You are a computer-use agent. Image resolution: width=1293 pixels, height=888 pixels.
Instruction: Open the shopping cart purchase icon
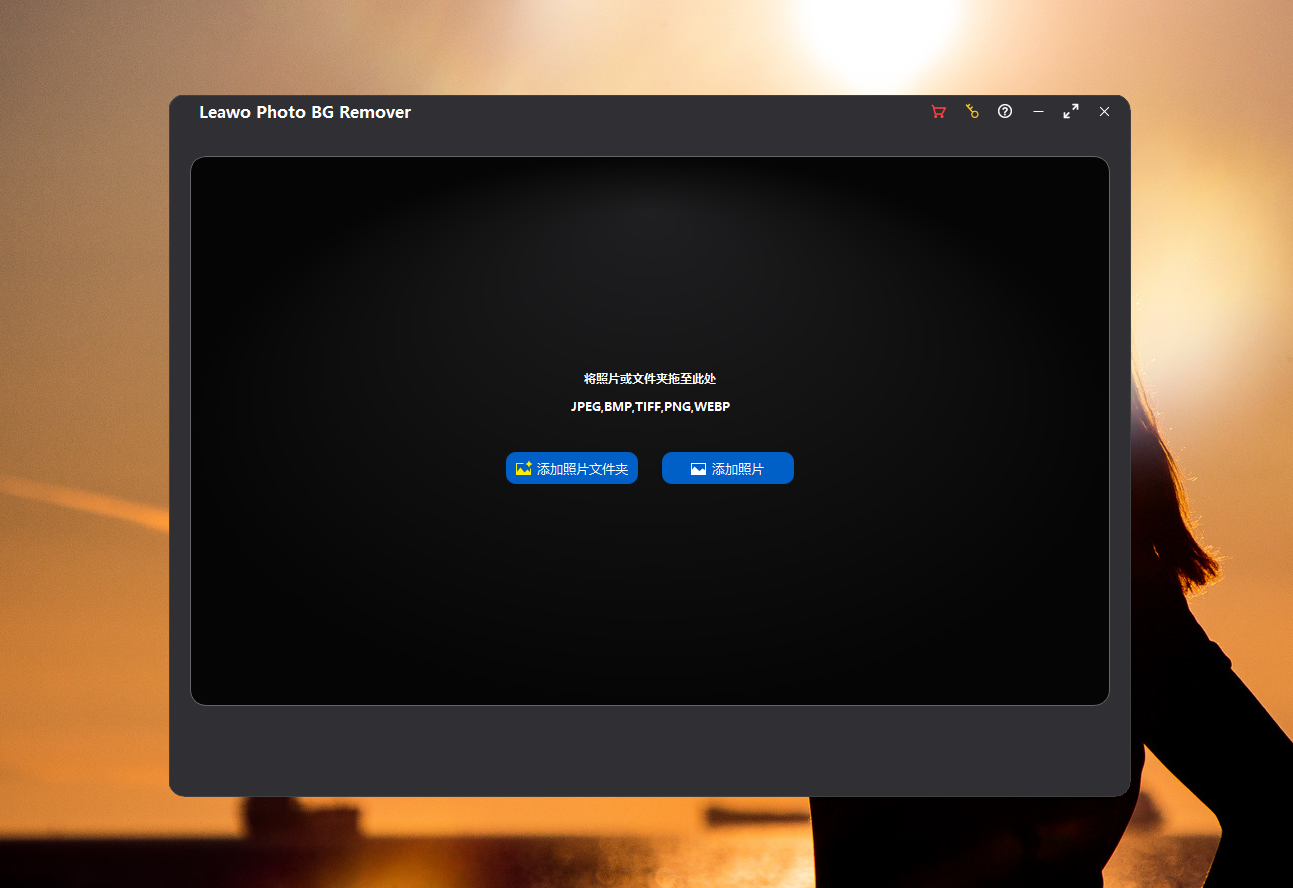[x=938, y=112]
